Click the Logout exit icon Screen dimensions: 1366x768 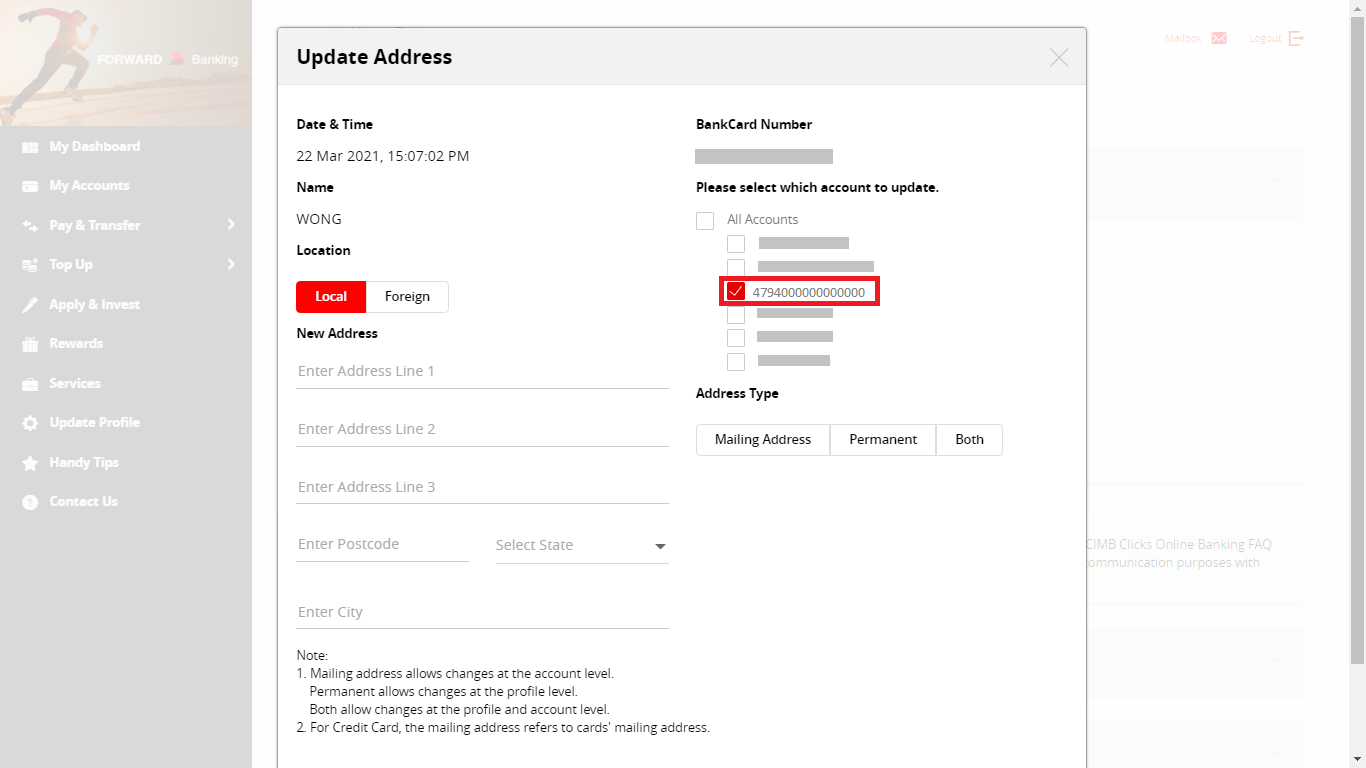[x=1296, y=38]
